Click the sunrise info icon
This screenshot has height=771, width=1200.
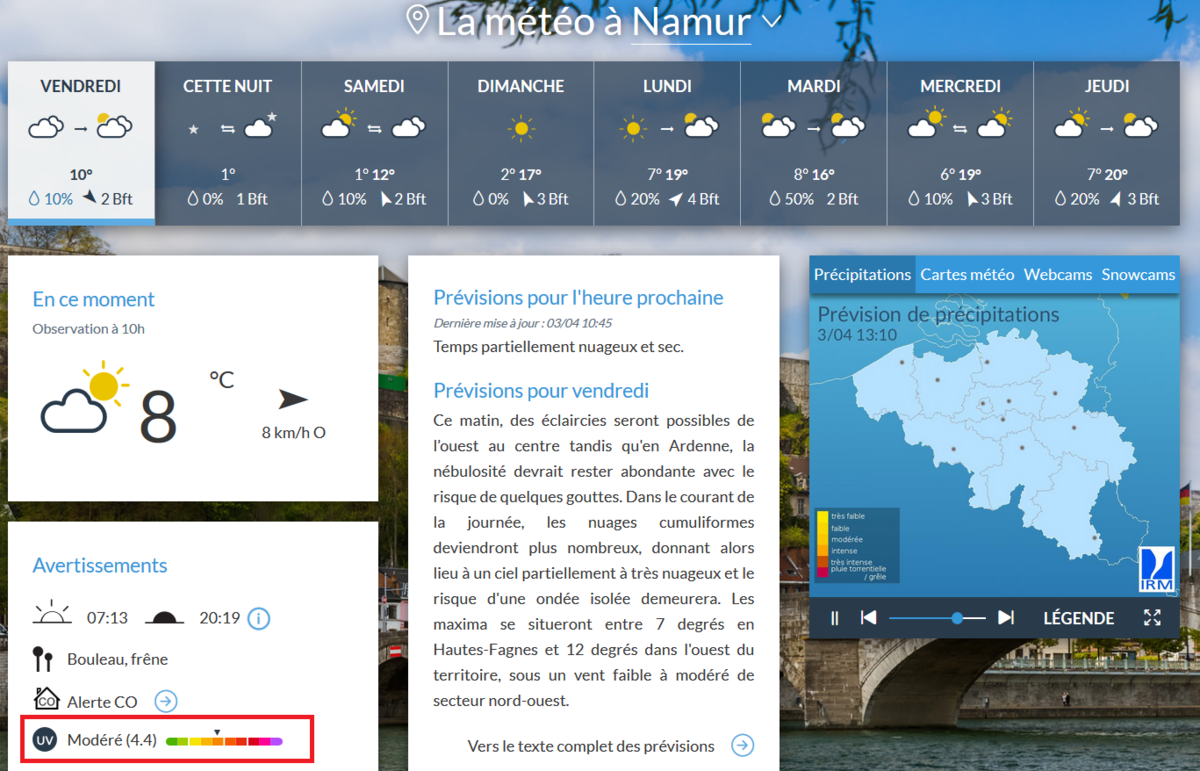[x=258, y=618]
